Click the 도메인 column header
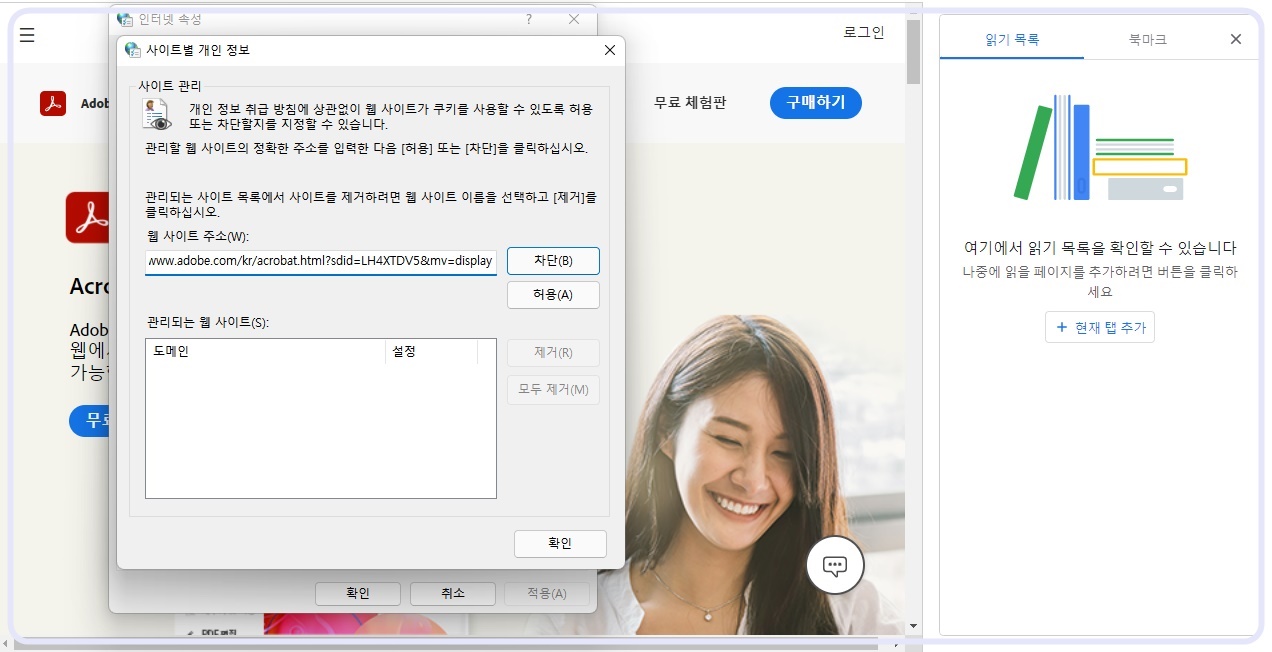Viewport: 1272px width, 652px height. (265, 352)
